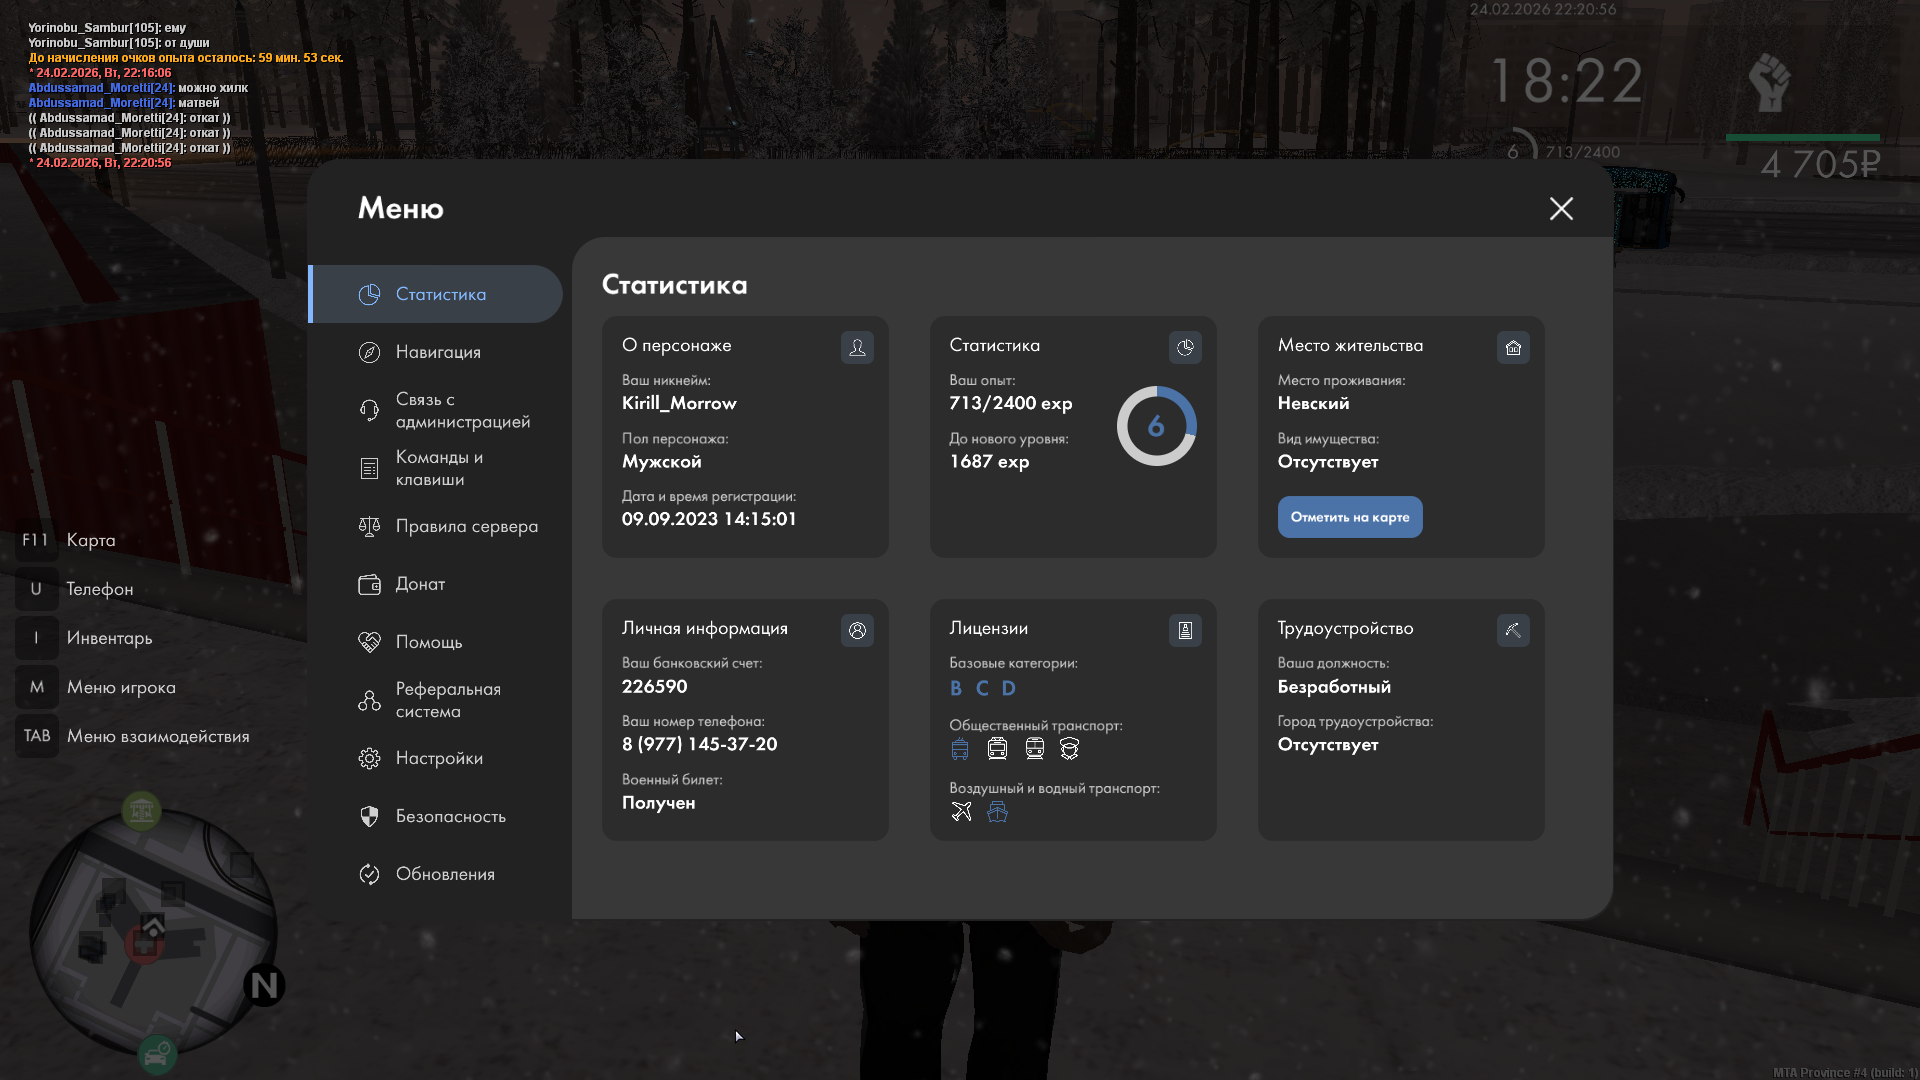The image size is (1920, 1080).
Task: Click the blue bus public transport icon
Action: point(960,749)
